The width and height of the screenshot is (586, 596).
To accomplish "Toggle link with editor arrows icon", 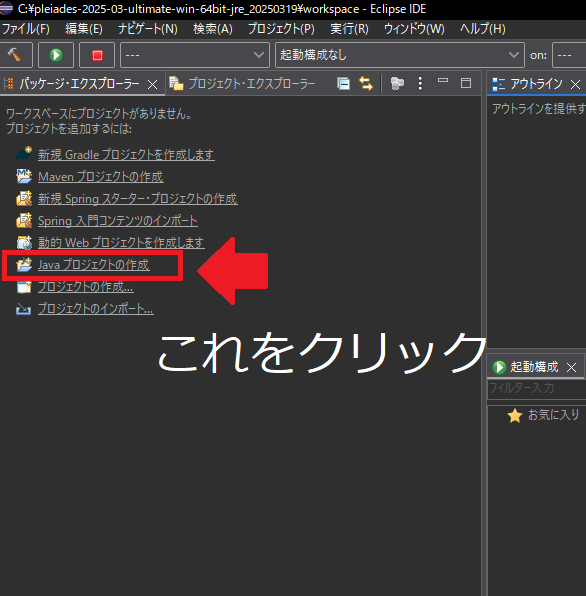I will tap(366, 83).
